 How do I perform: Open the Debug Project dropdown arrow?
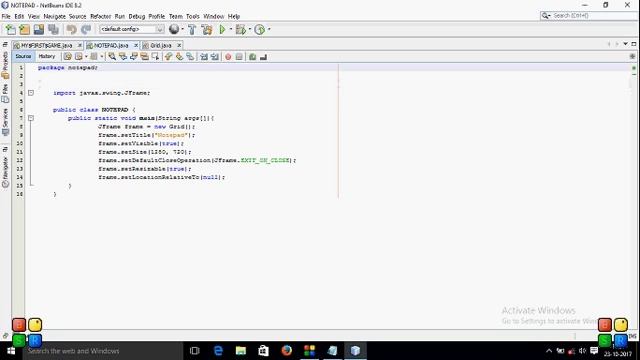(249, 29)
